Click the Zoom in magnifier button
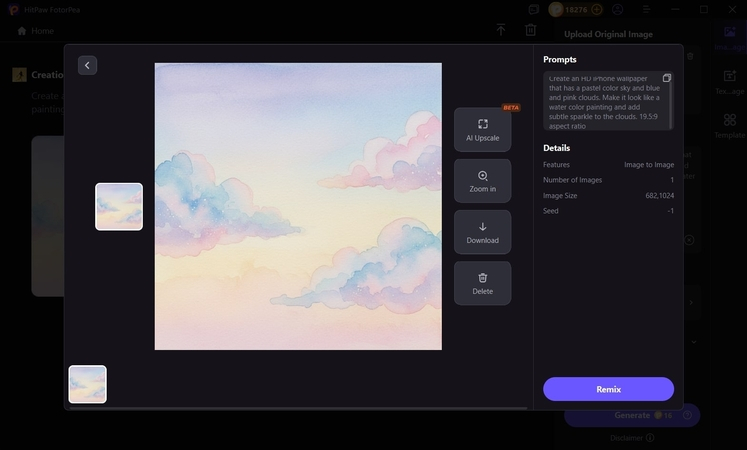 click(x=482, y=181)
